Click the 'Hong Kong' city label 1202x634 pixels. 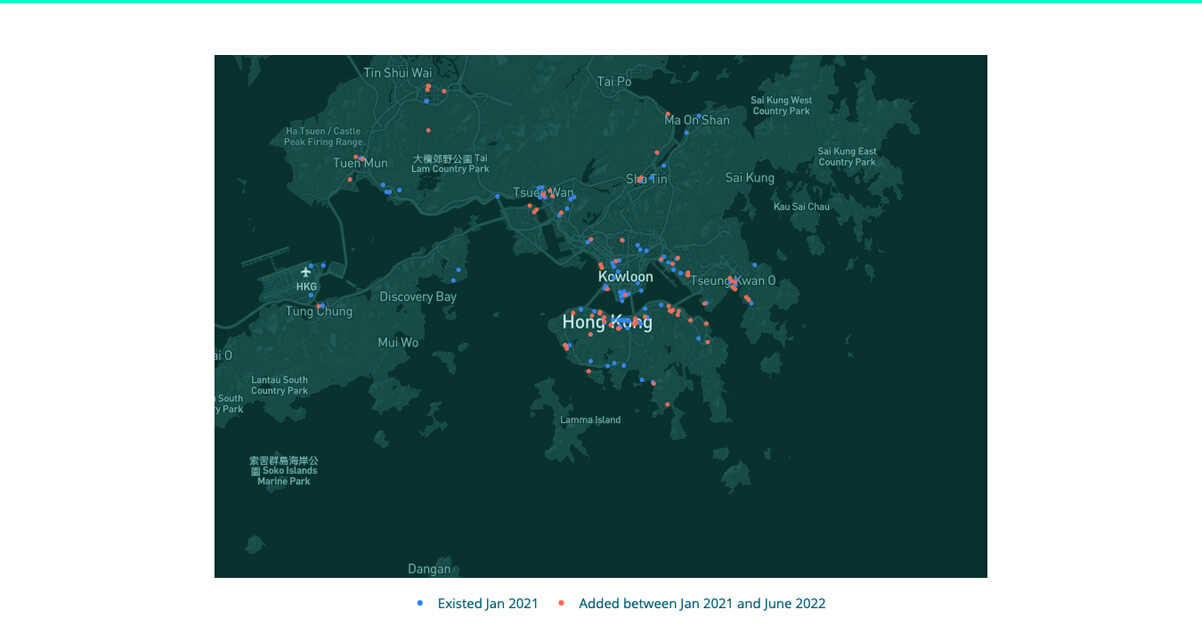tap(606, 322)
